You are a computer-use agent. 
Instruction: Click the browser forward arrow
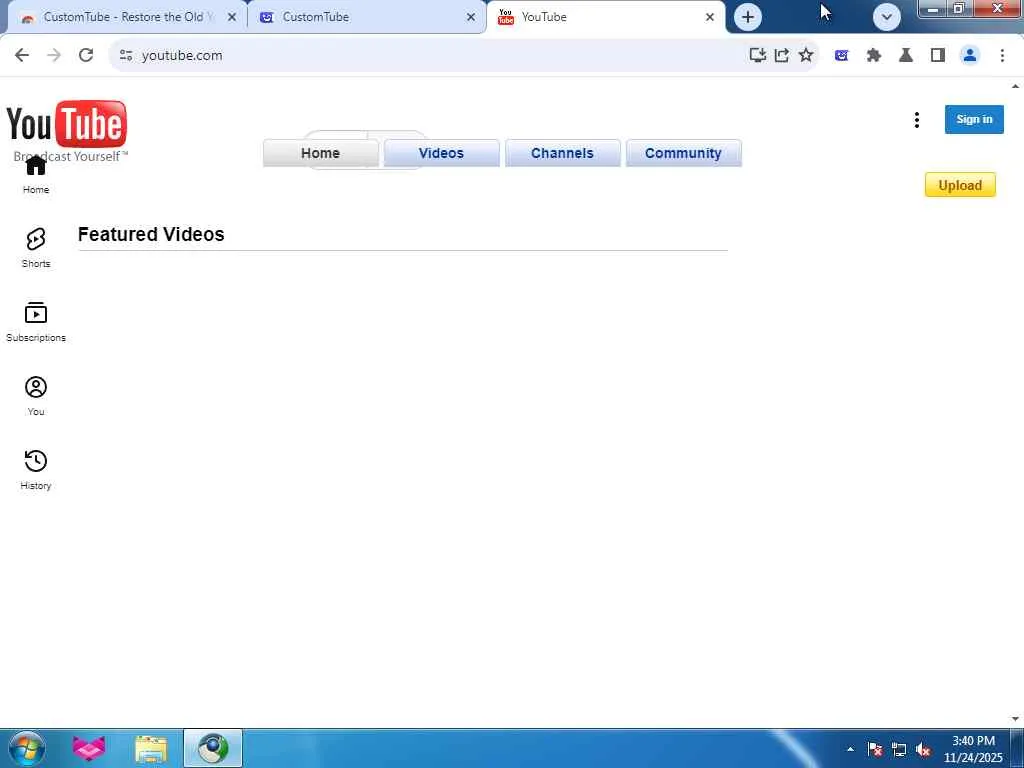pos(54,56)
